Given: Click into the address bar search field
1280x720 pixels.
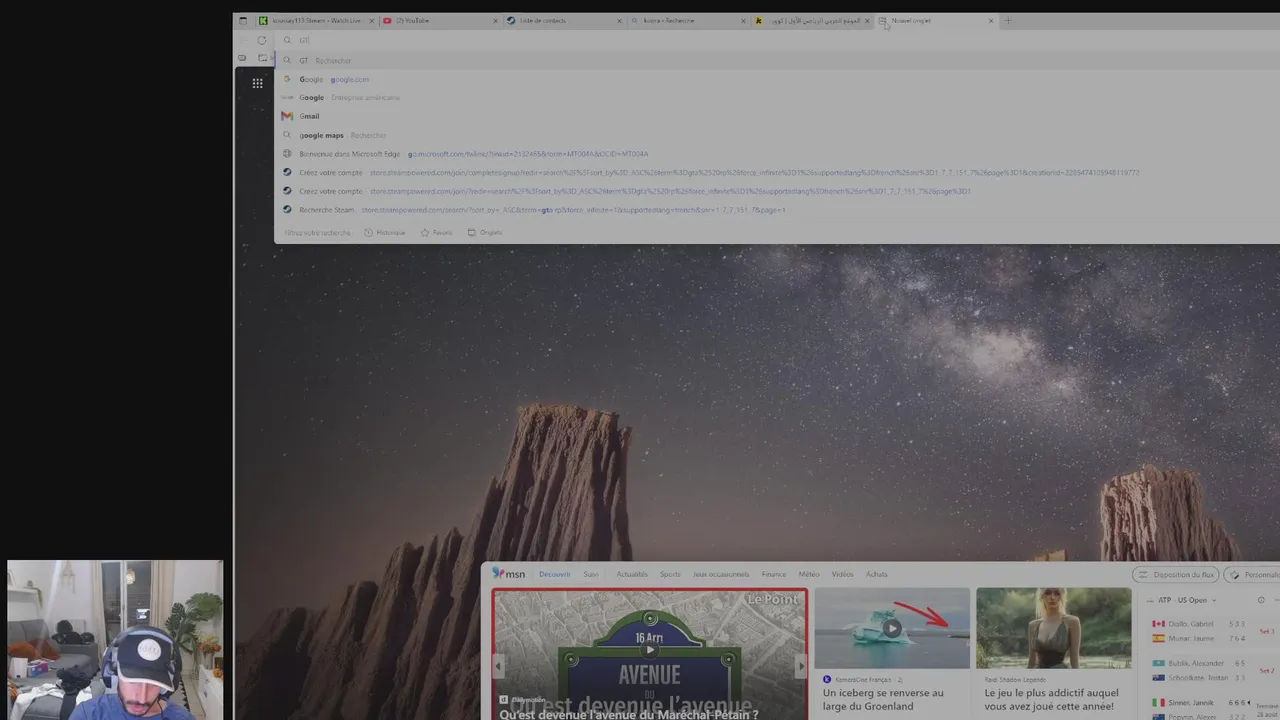Looking at the screenshot, I should click(x=776, y=41).
